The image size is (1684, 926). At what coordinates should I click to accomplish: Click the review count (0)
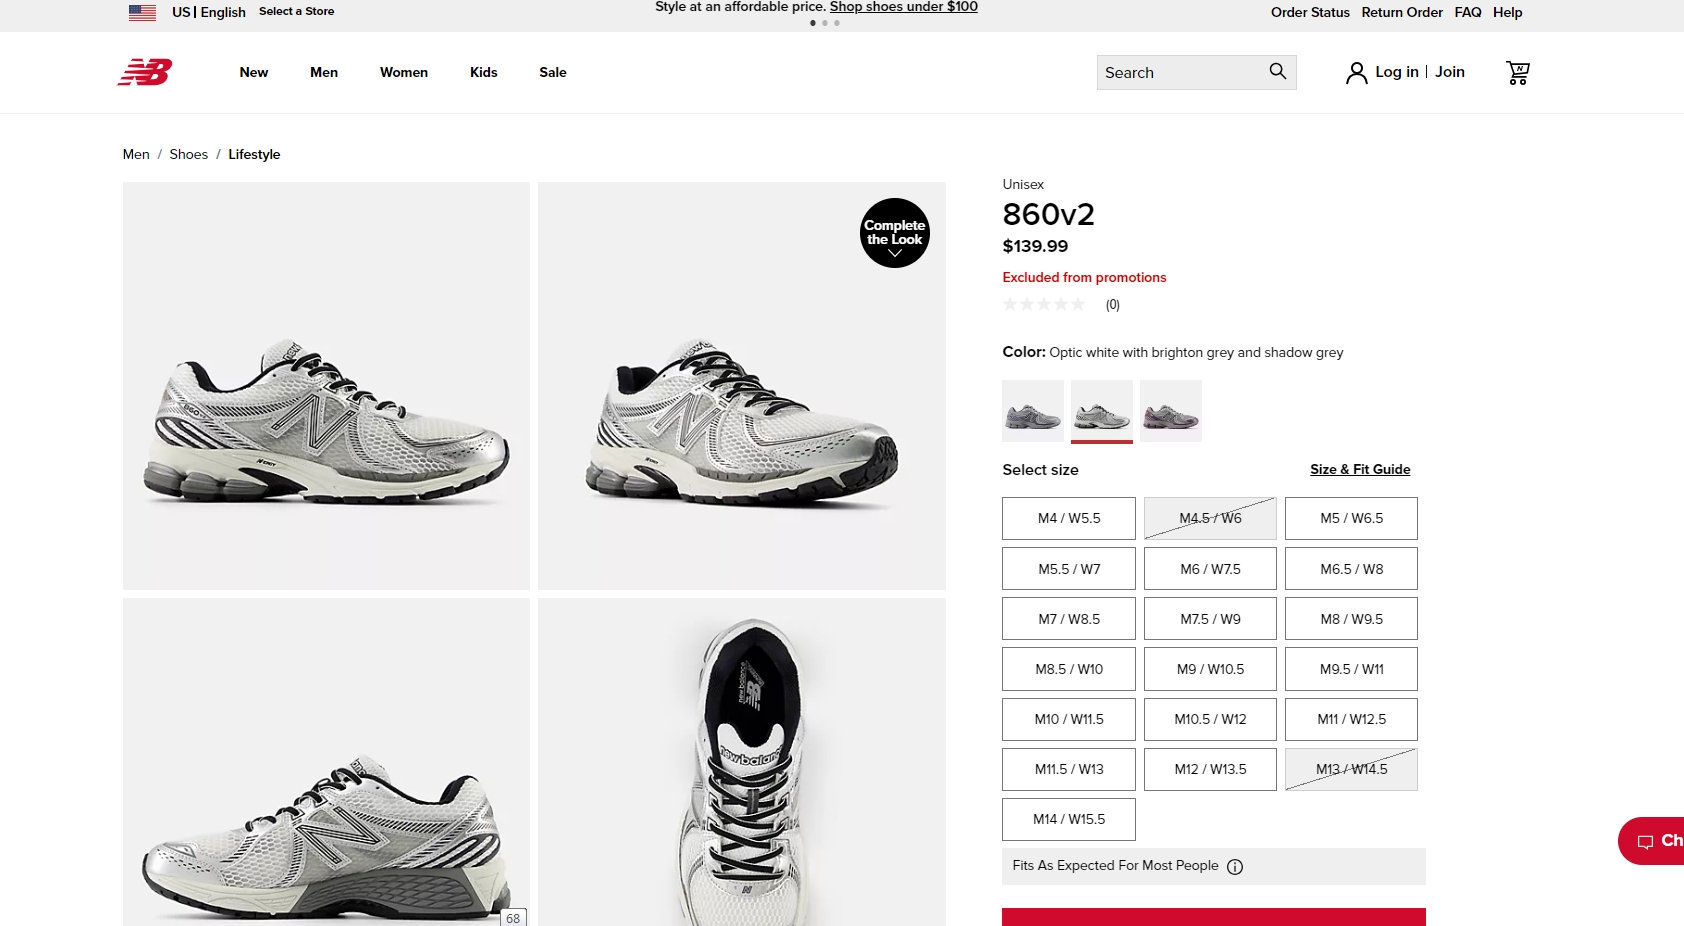click(x=1113, y=305)
